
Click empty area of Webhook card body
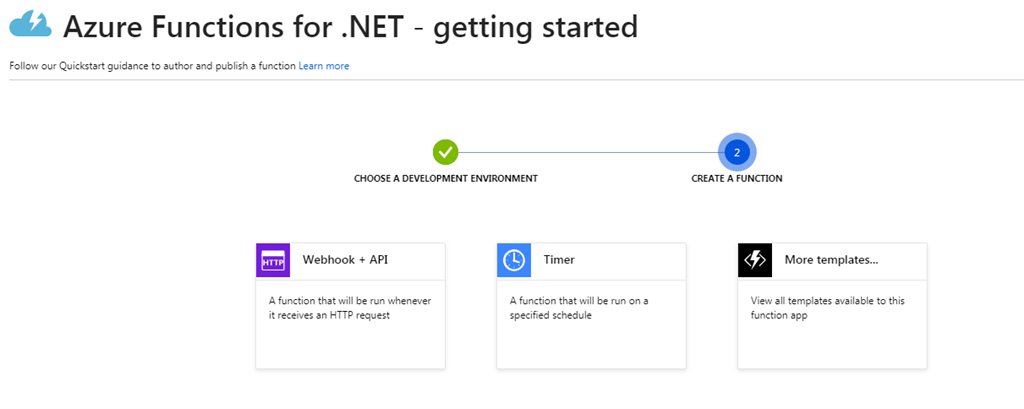[350, 346]
